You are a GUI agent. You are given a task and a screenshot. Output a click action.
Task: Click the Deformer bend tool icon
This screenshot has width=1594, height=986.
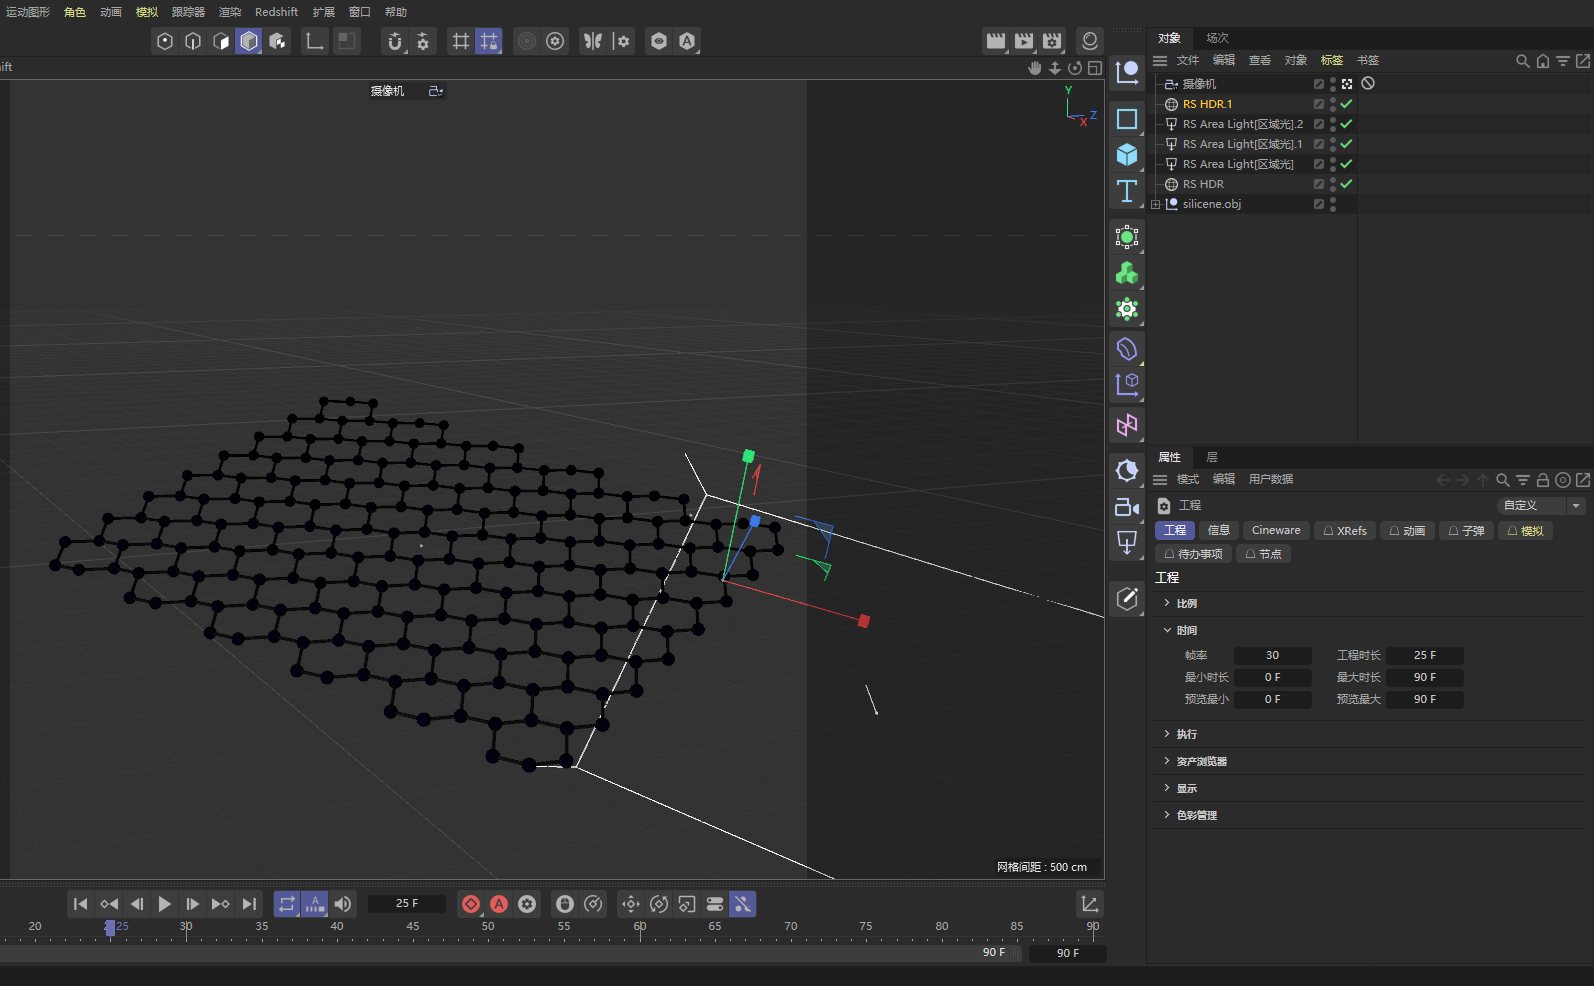pyautogui.click(x=1127, y=349)
